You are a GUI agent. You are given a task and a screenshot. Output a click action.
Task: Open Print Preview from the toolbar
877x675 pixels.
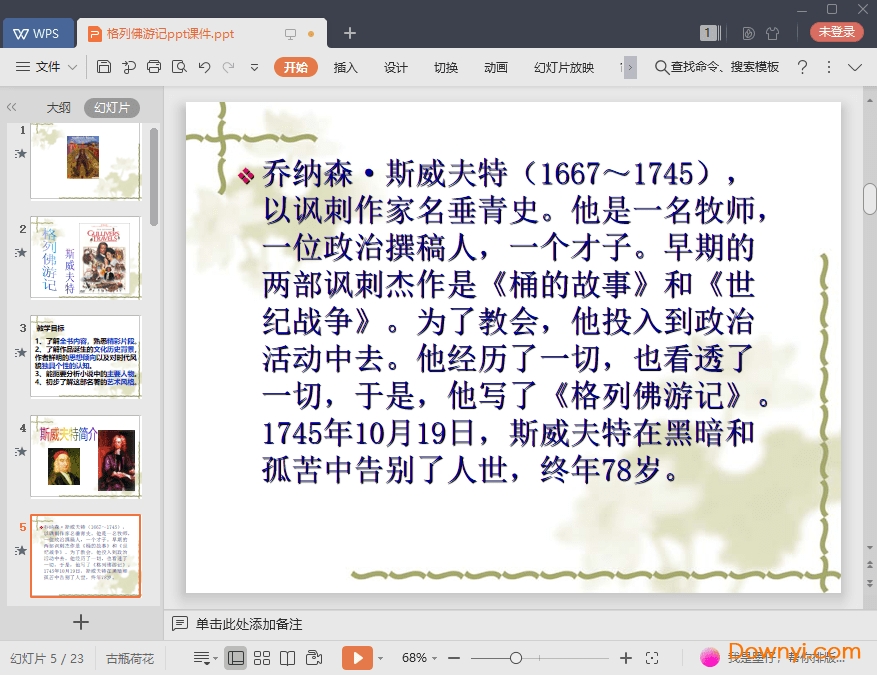coord(179,67)
